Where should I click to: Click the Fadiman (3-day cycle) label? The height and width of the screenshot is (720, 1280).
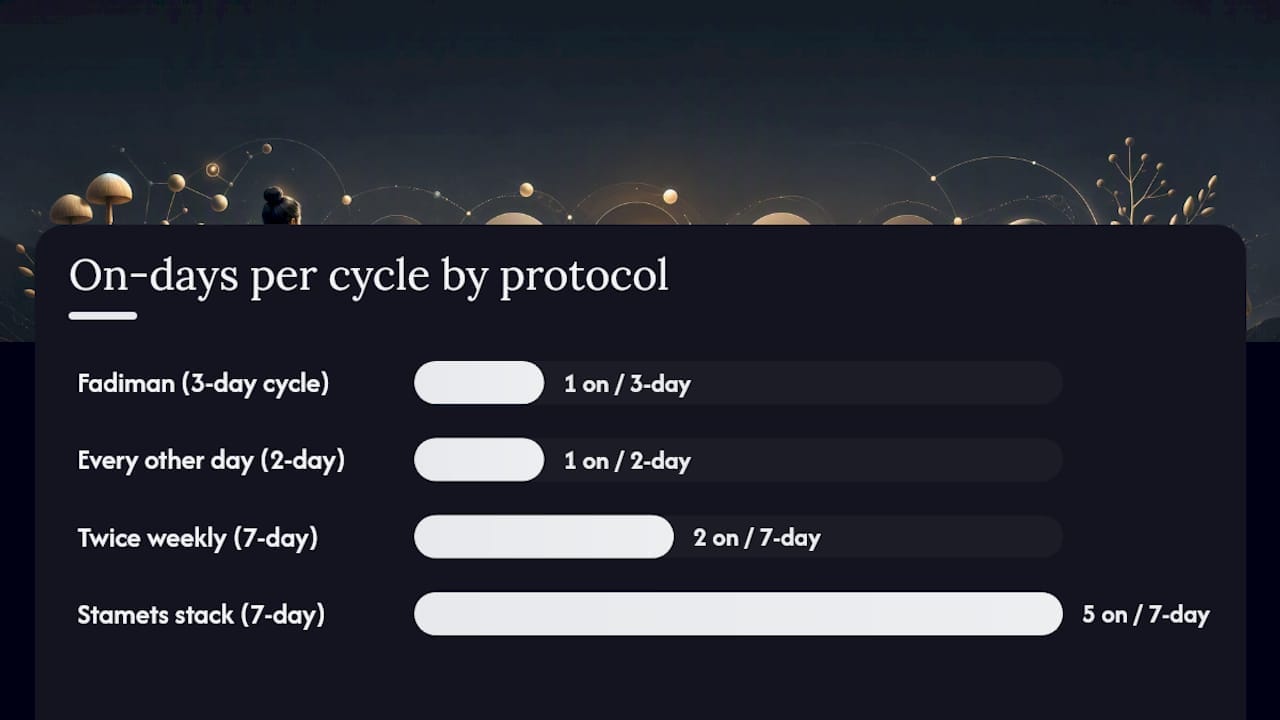point(203,383)
